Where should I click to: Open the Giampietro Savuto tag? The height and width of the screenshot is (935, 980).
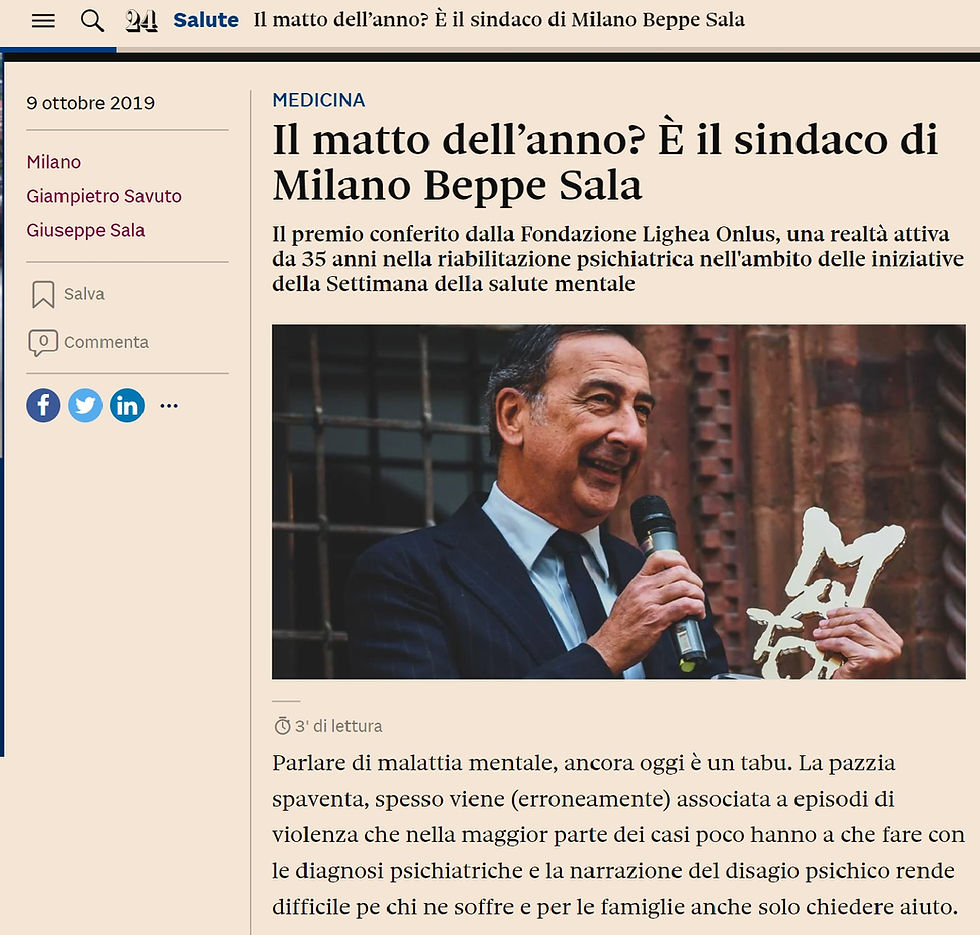(x=104, y=196)
